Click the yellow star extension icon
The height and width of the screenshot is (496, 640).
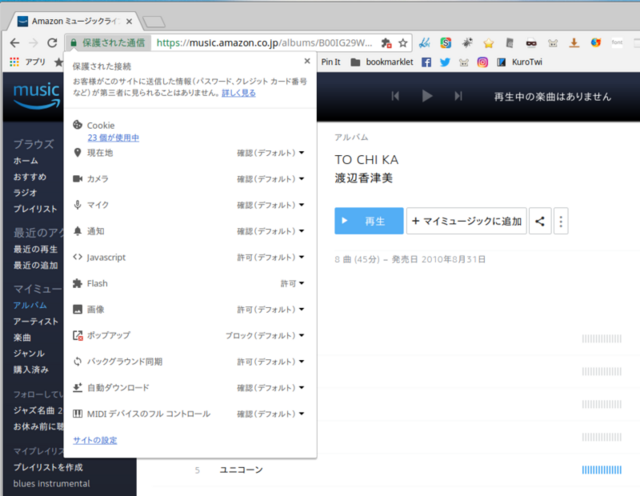489,43
